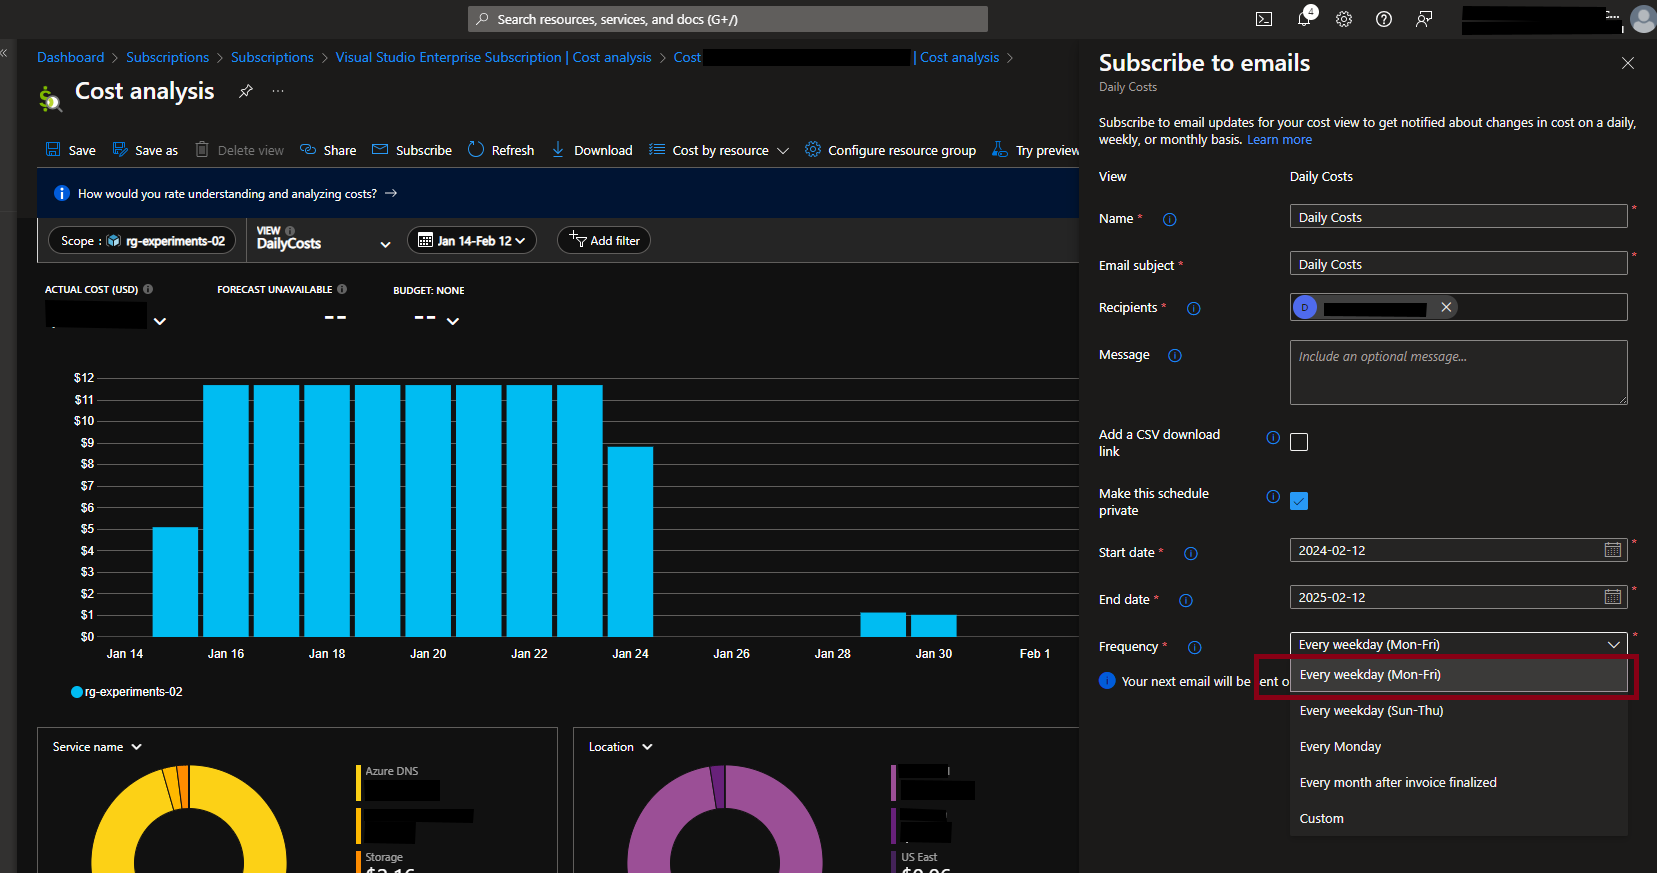1657x873 pixels.
Task: Open Configure resource group
Action: coord(890,150)
